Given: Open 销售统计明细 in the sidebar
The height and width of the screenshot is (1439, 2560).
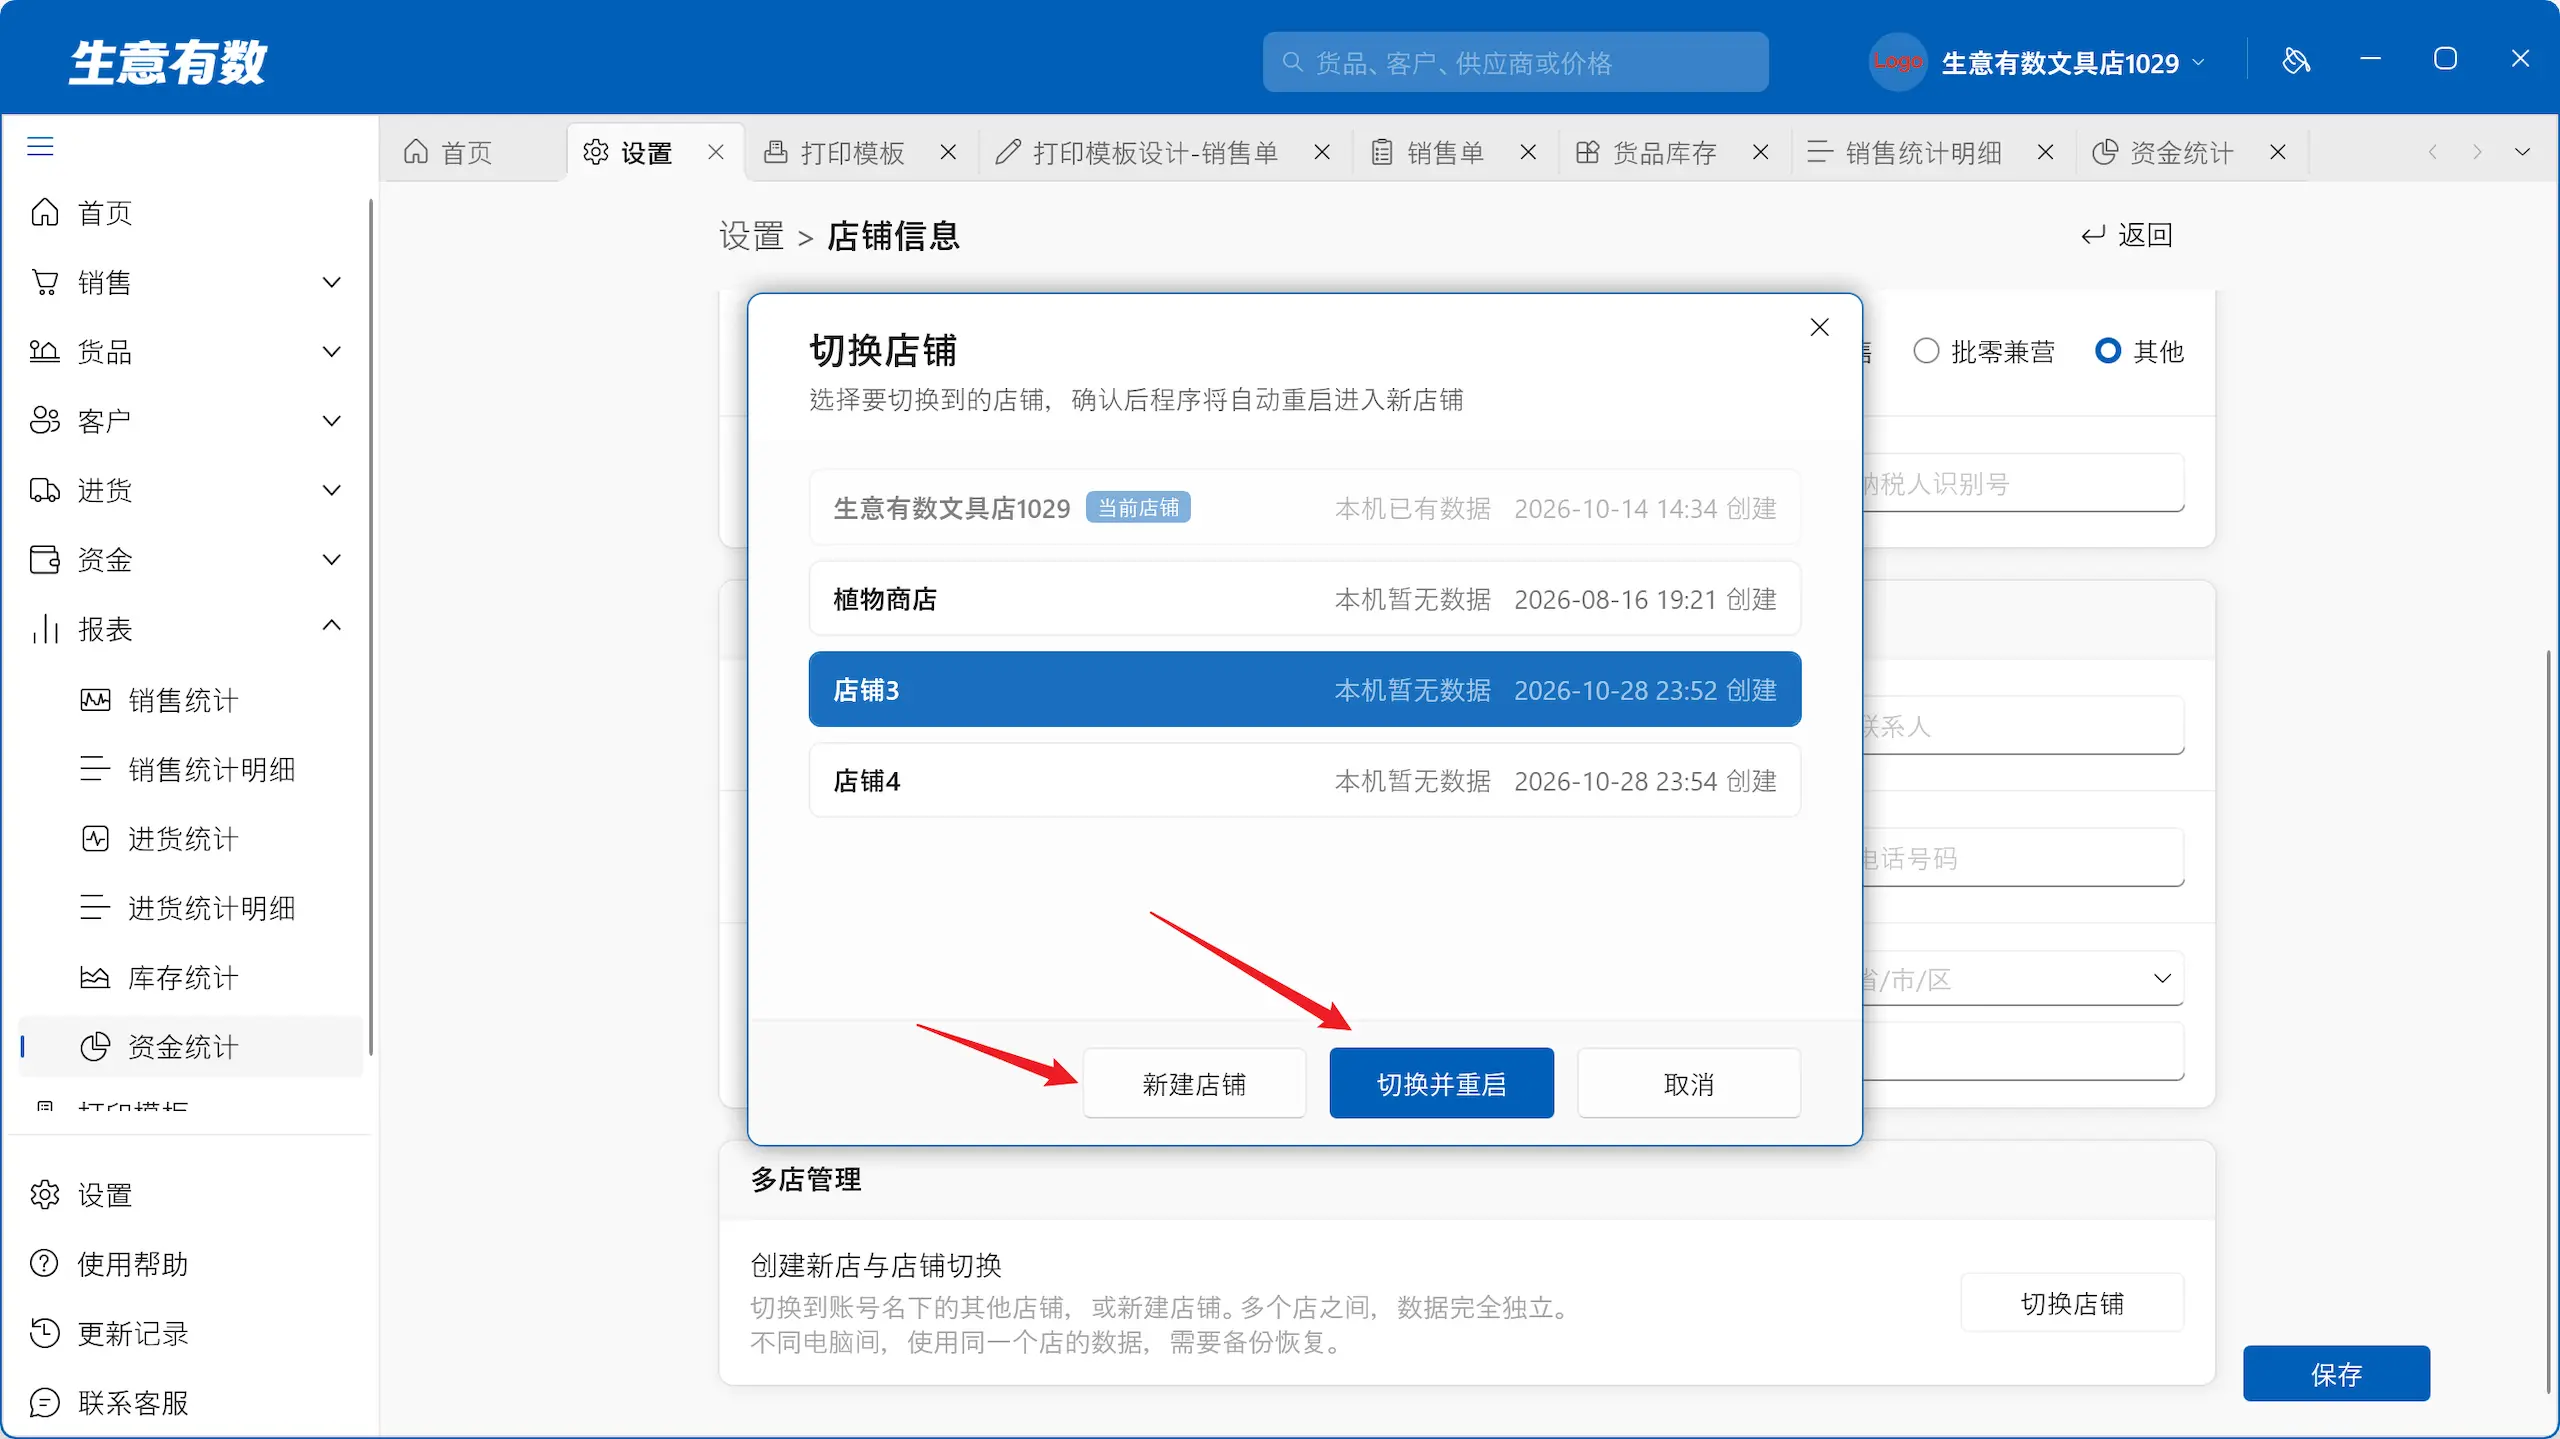Looking at the screenshot, I should [211, 769].
